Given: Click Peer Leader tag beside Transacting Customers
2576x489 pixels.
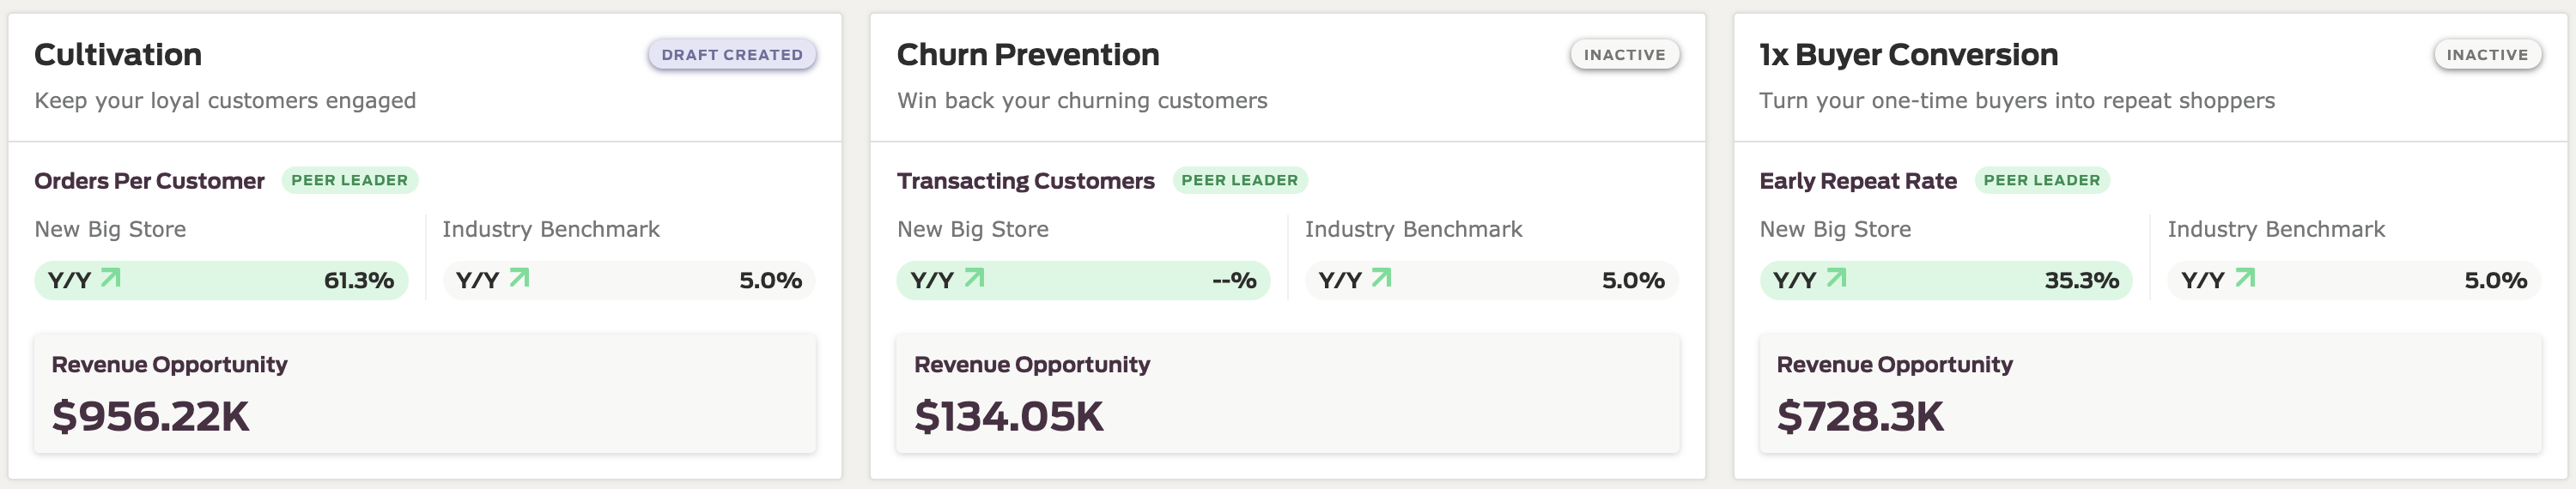Looking at the screenshot, I should click(x=1240, y=180).
